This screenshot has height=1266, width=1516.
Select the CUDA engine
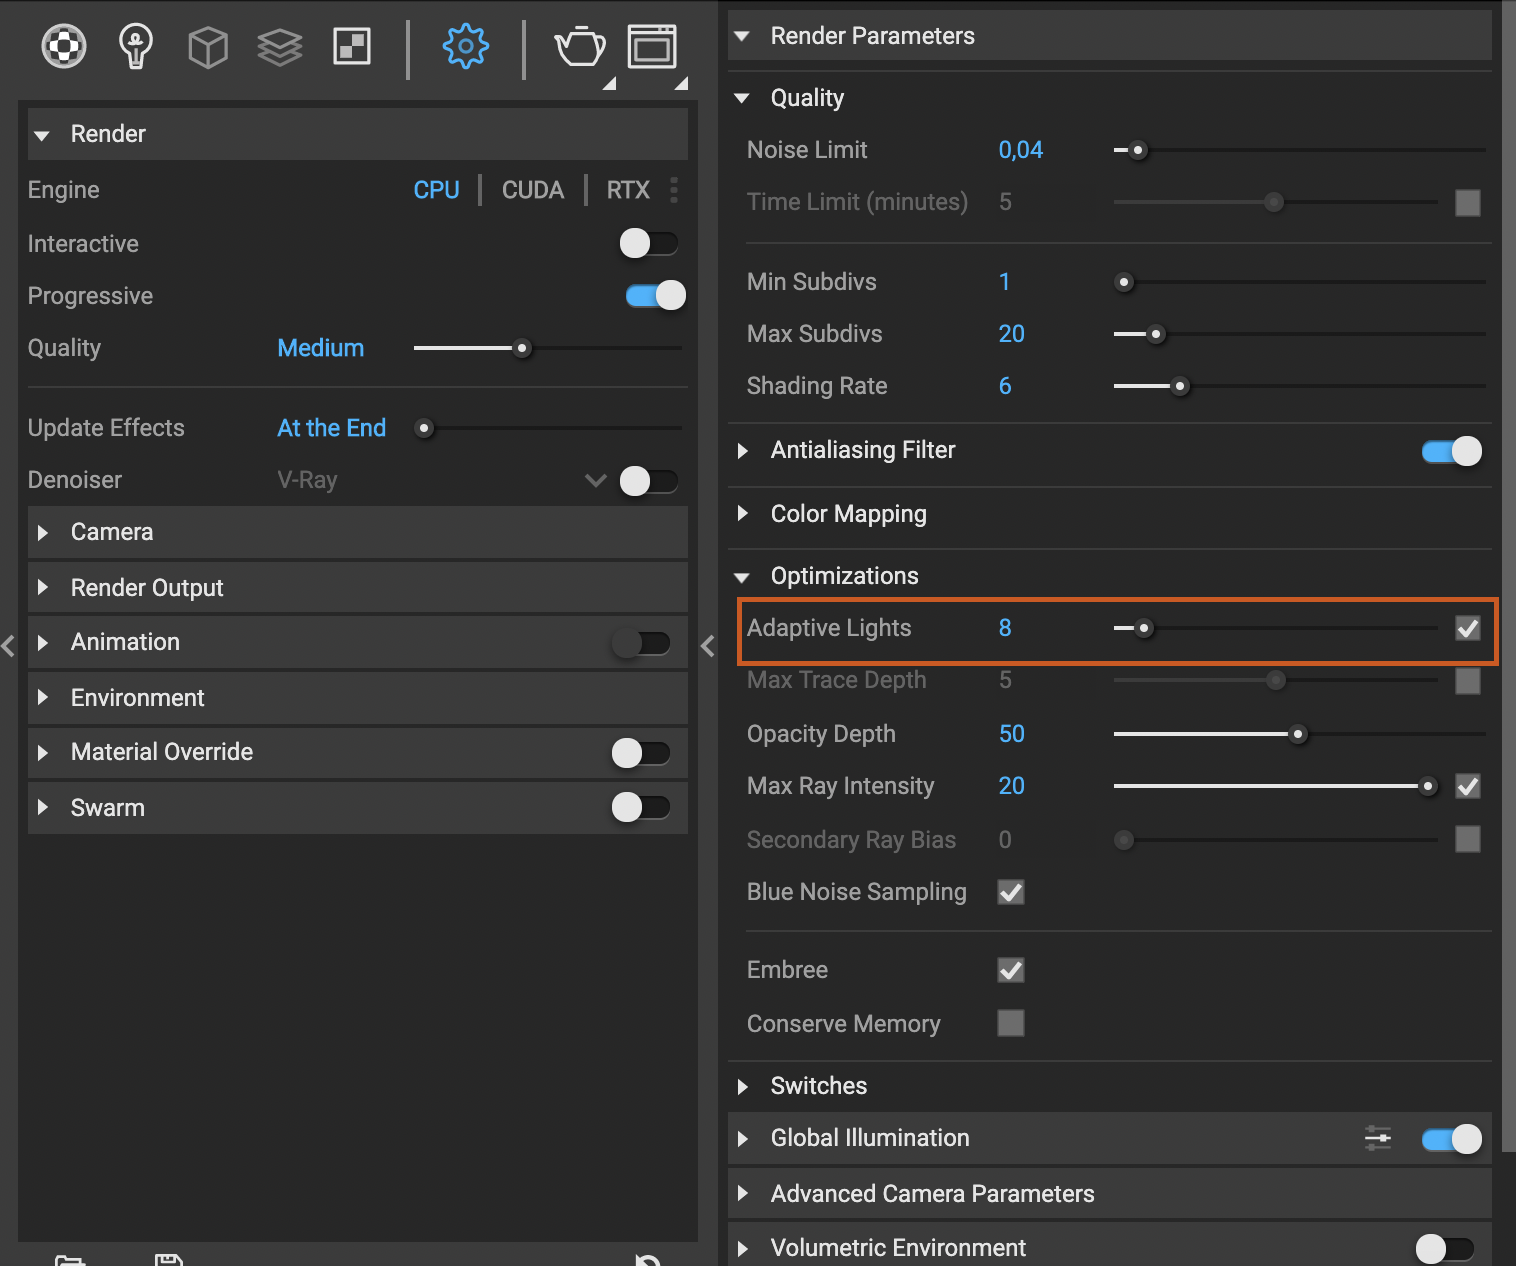(533, 190)
